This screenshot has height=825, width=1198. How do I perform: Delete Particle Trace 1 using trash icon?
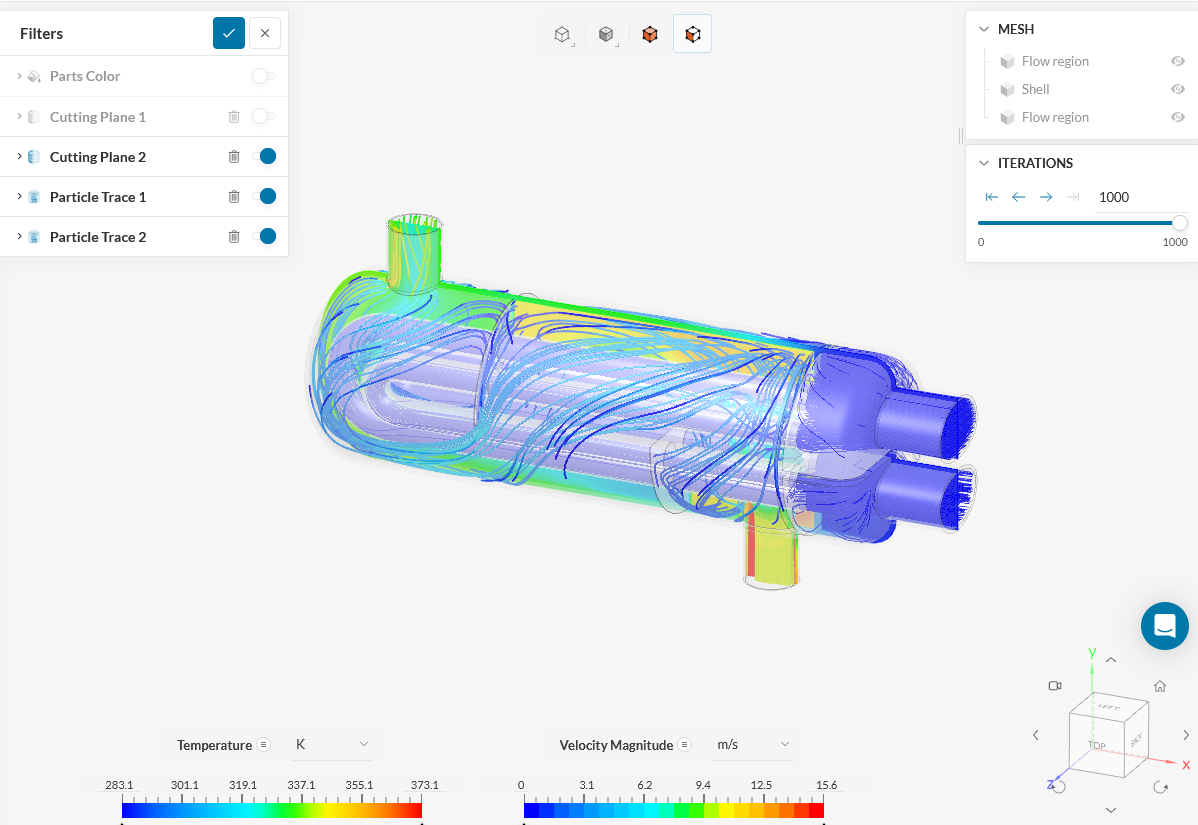click(234, 197)
